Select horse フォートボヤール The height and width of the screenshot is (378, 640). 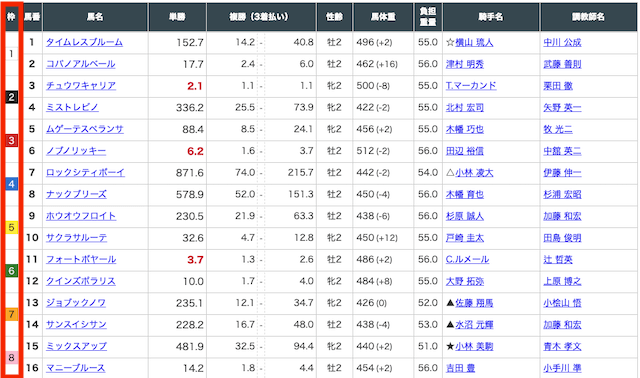(81, 259)
